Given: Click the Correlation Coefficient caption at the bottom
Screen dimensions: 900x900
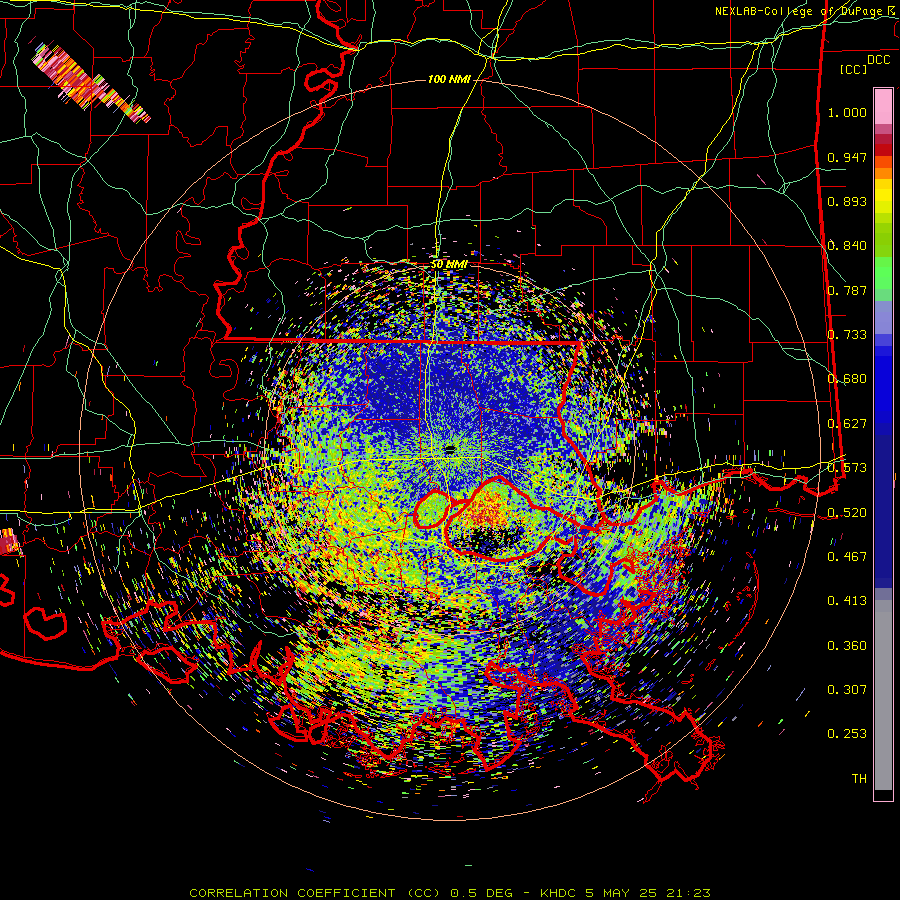Looking at the screenshot, I should pos(450,893).
